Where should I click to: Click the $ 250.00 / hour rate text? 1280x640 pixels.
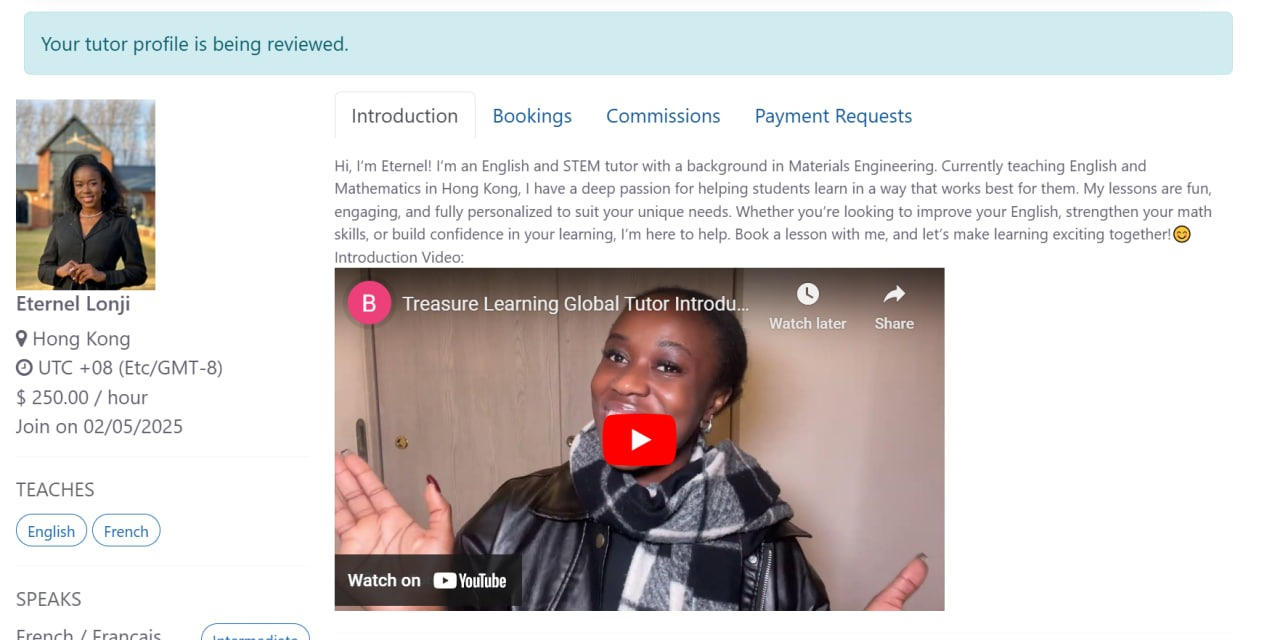click(82, 397)
